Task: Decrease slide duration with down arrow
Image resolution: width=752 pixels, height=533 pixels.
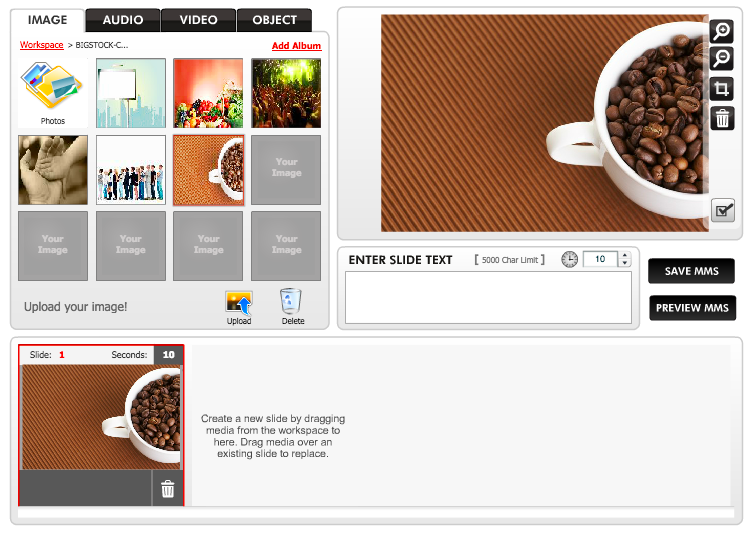Action: point(624,263)
